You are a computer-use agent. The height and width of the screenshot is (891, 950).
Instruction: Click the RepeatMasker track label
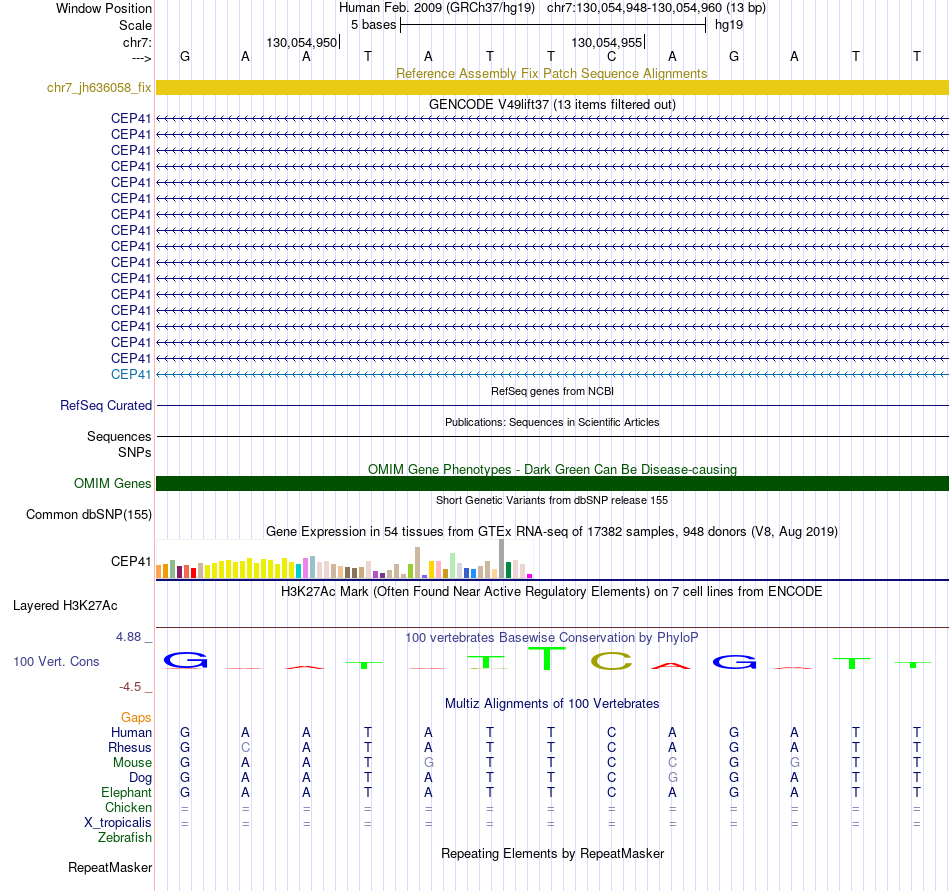pos(110,867)
